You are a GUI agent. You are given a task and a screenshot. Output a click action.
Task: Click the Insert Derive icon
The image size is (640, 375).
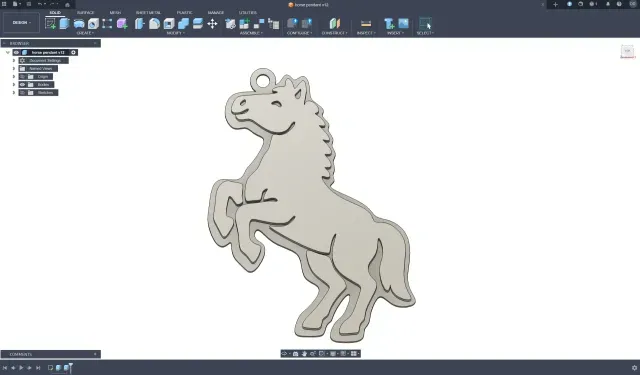tap(389, 23)
